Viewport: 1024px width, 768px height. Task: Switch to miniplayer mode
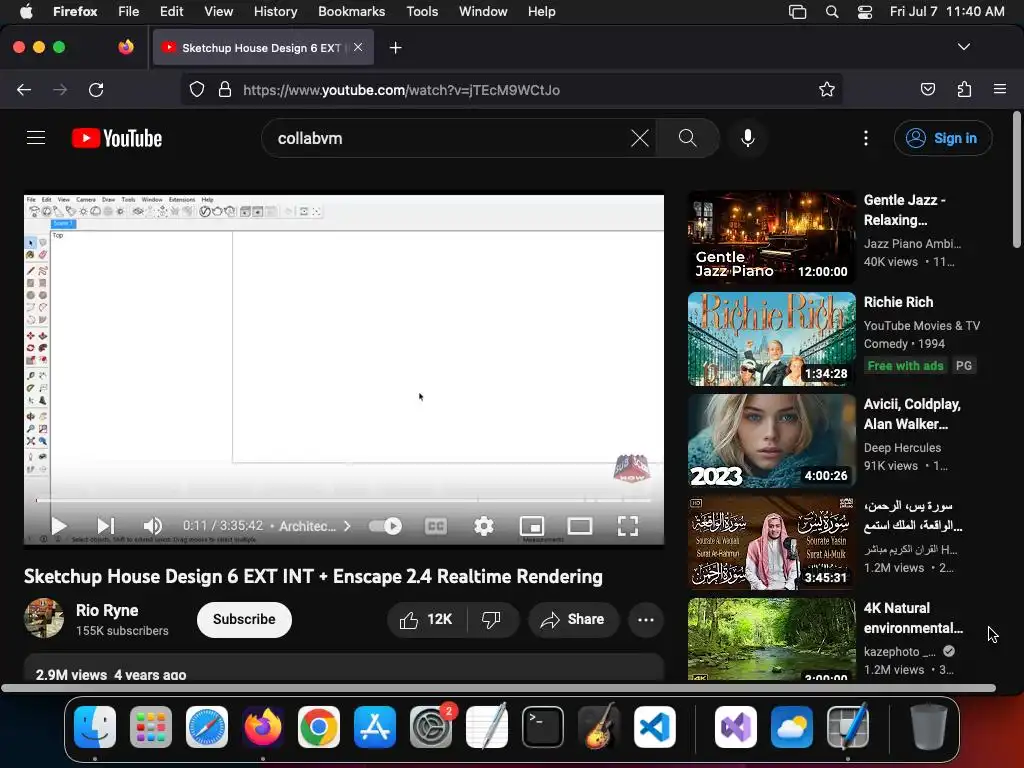click(x=532, y=526)
